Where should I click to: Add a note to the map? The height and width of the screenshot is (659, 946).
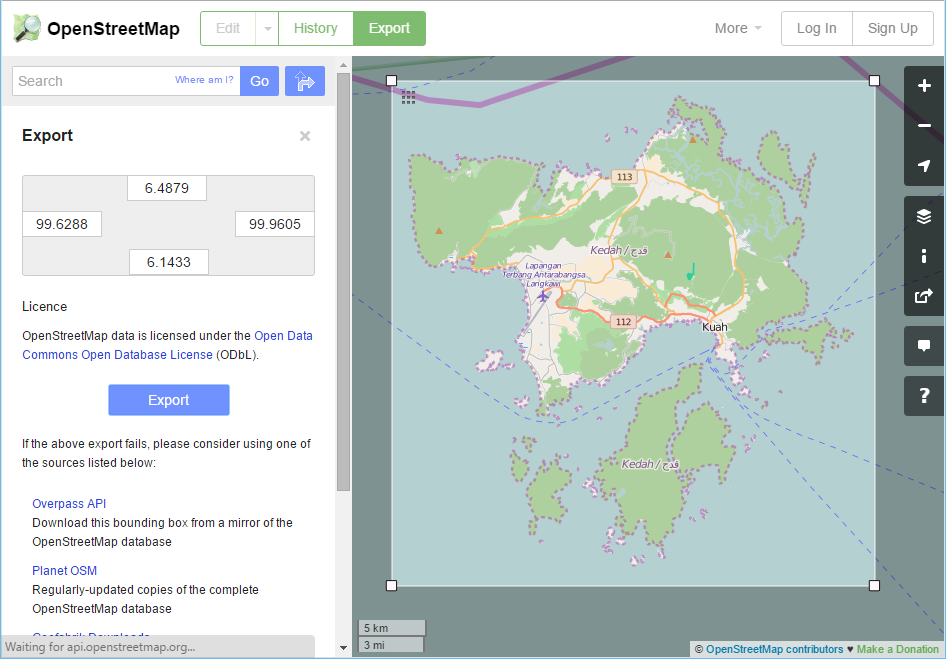924,346
